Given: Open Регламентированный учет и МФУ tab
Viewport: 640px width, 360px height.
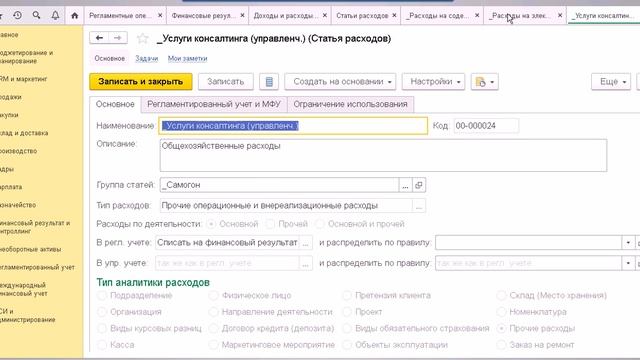Looking at the screenshot, I should coord(214,104).
